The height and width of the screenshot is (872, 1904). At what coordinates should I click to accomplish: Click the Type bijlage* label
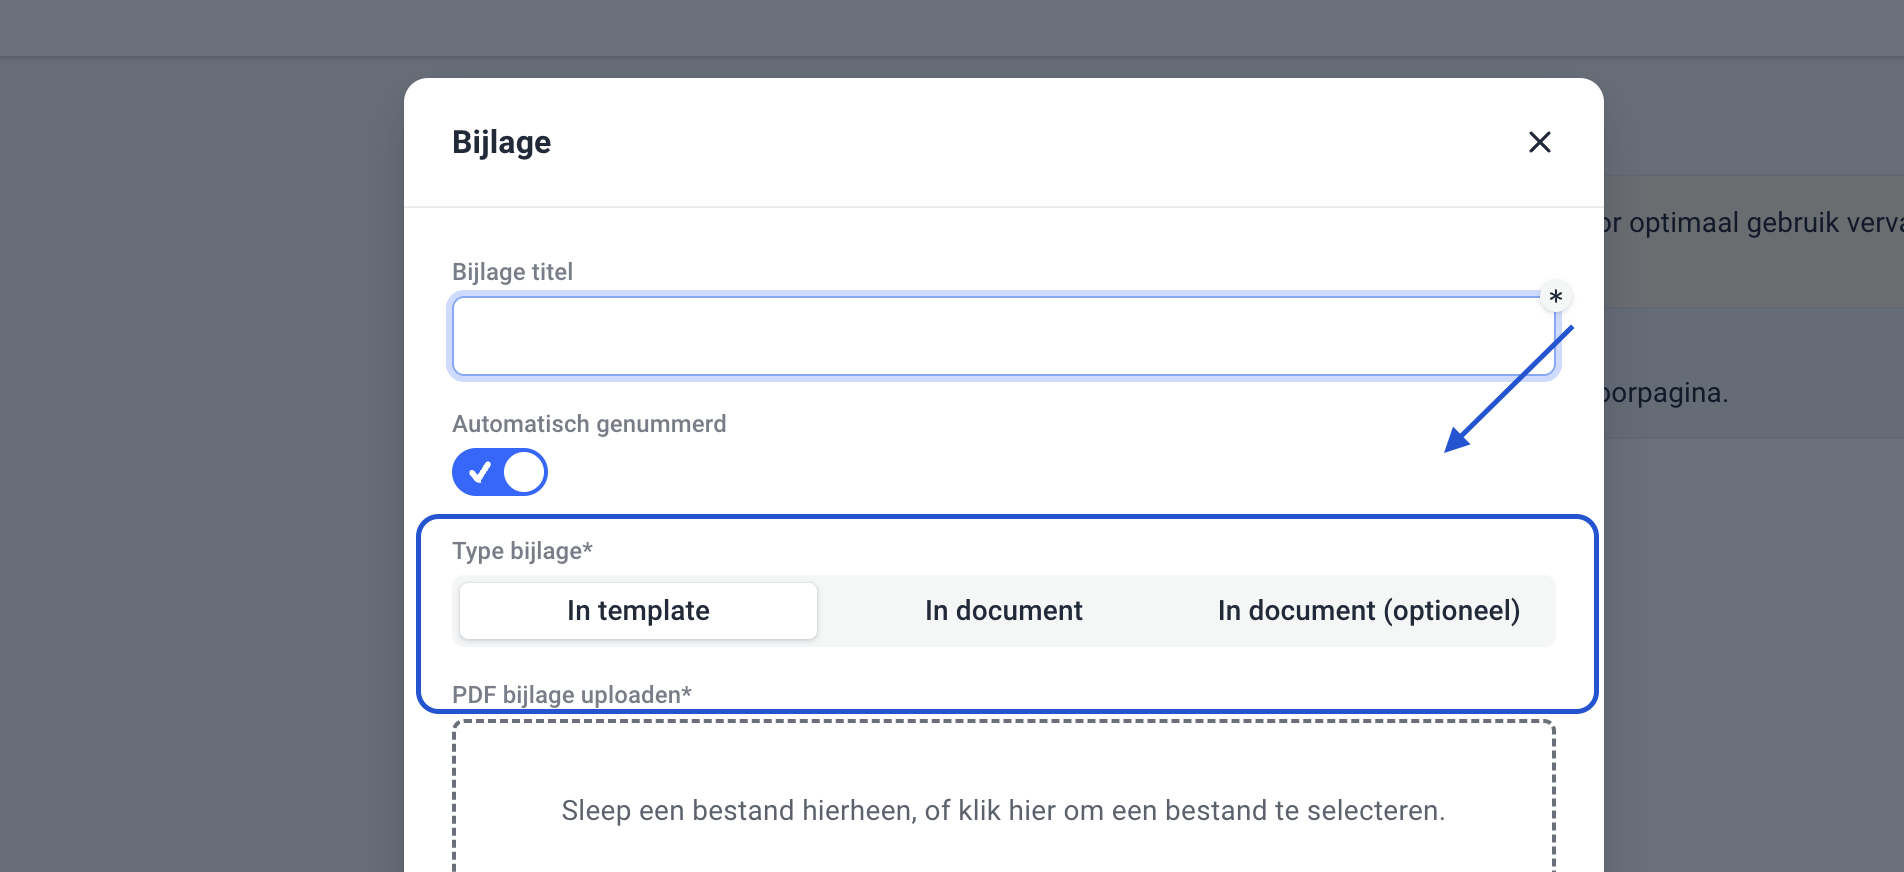click(x=522, y=551)
